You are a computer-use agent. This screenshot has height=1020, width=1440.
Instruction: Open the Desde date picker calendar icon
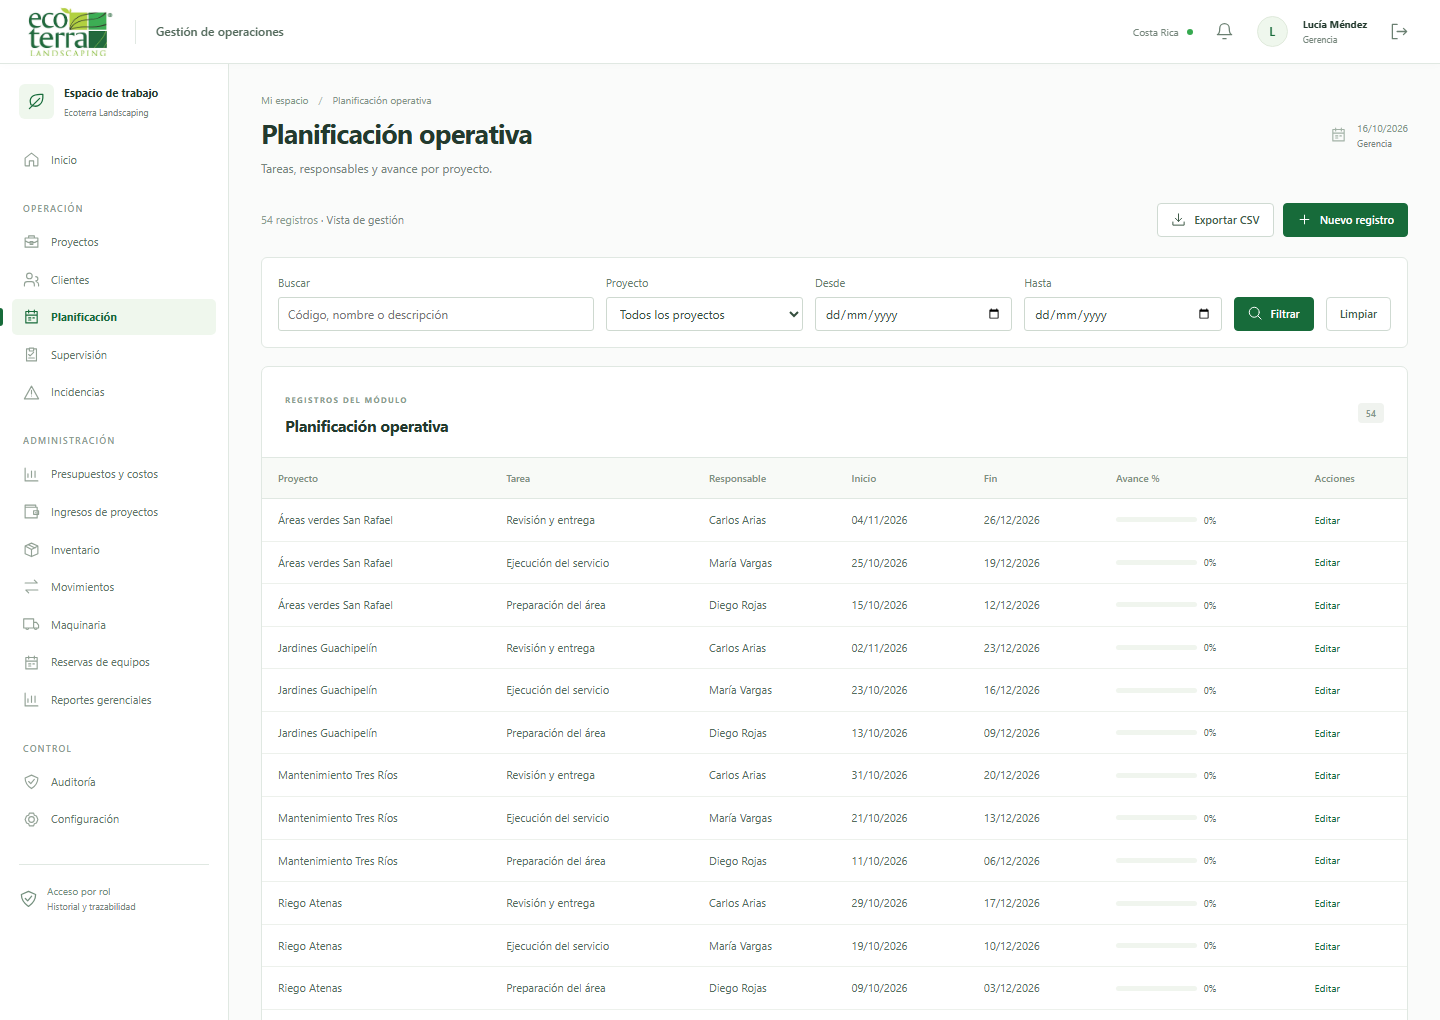994,314
